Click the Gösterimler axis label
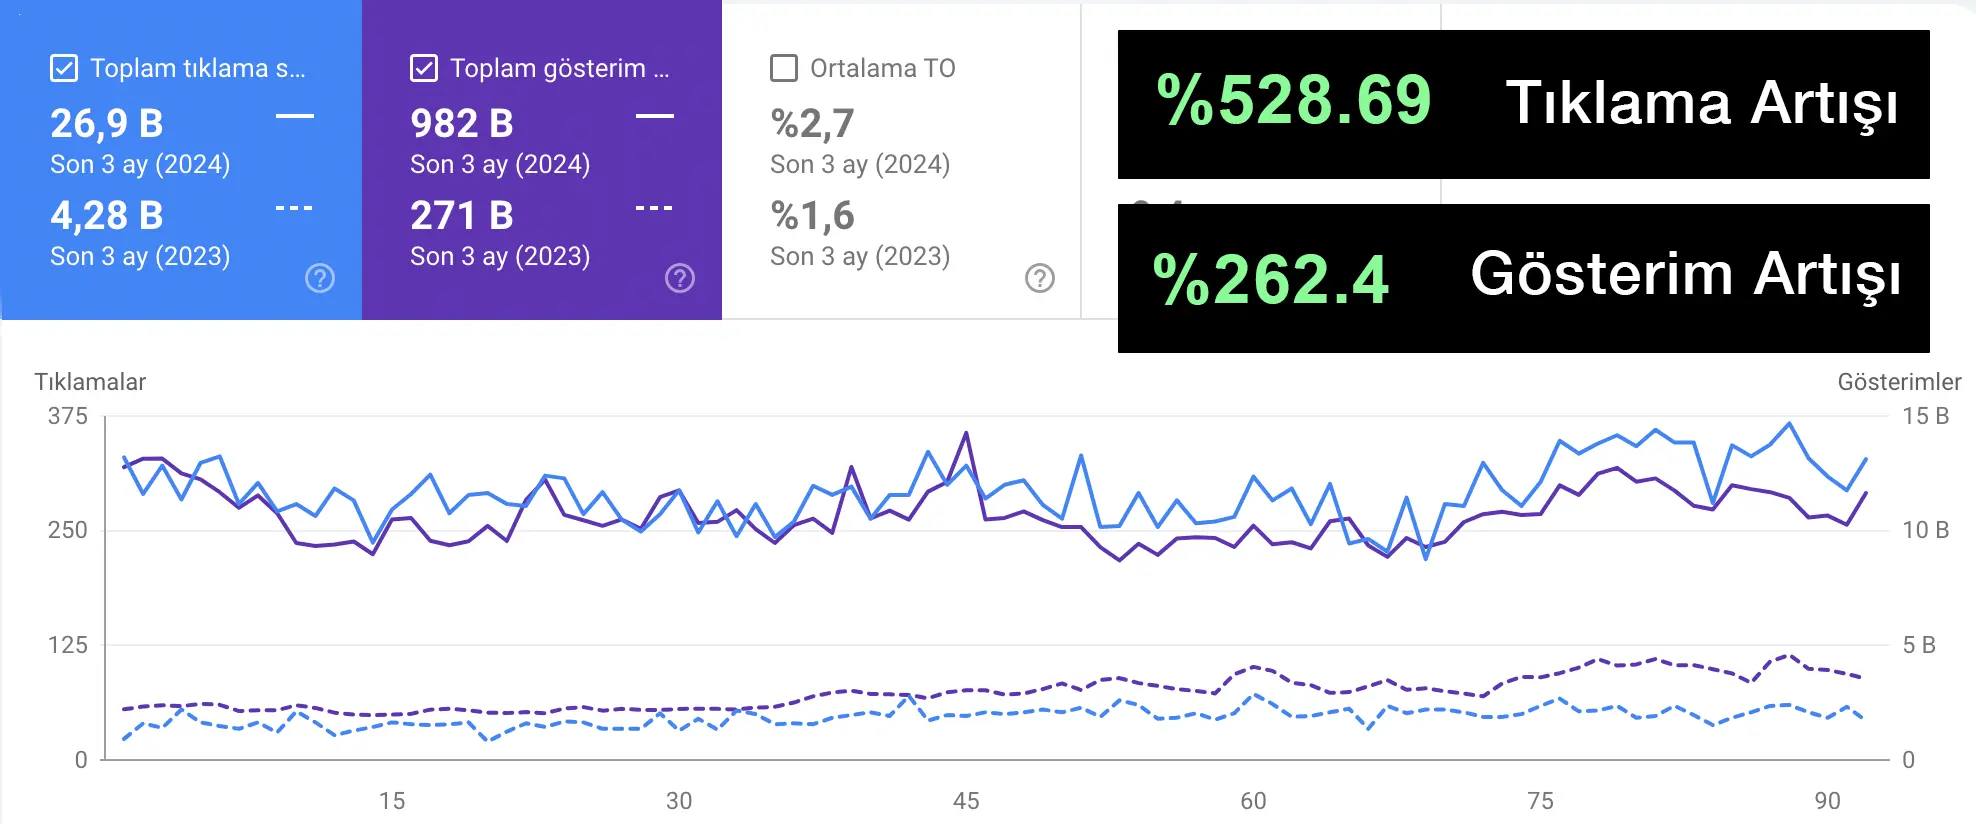1976x824 pixels. pos(1899,382)
